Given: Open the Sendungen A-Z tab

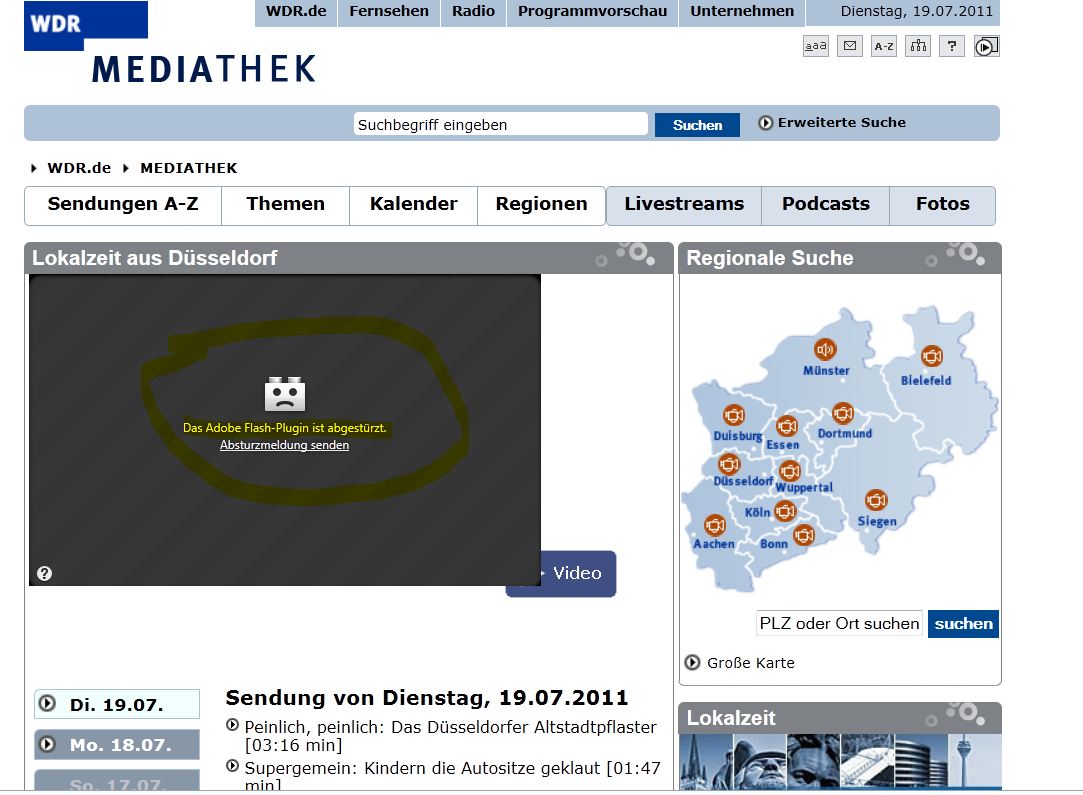Looking at the screenshot, I should click(x=123, y=205).
